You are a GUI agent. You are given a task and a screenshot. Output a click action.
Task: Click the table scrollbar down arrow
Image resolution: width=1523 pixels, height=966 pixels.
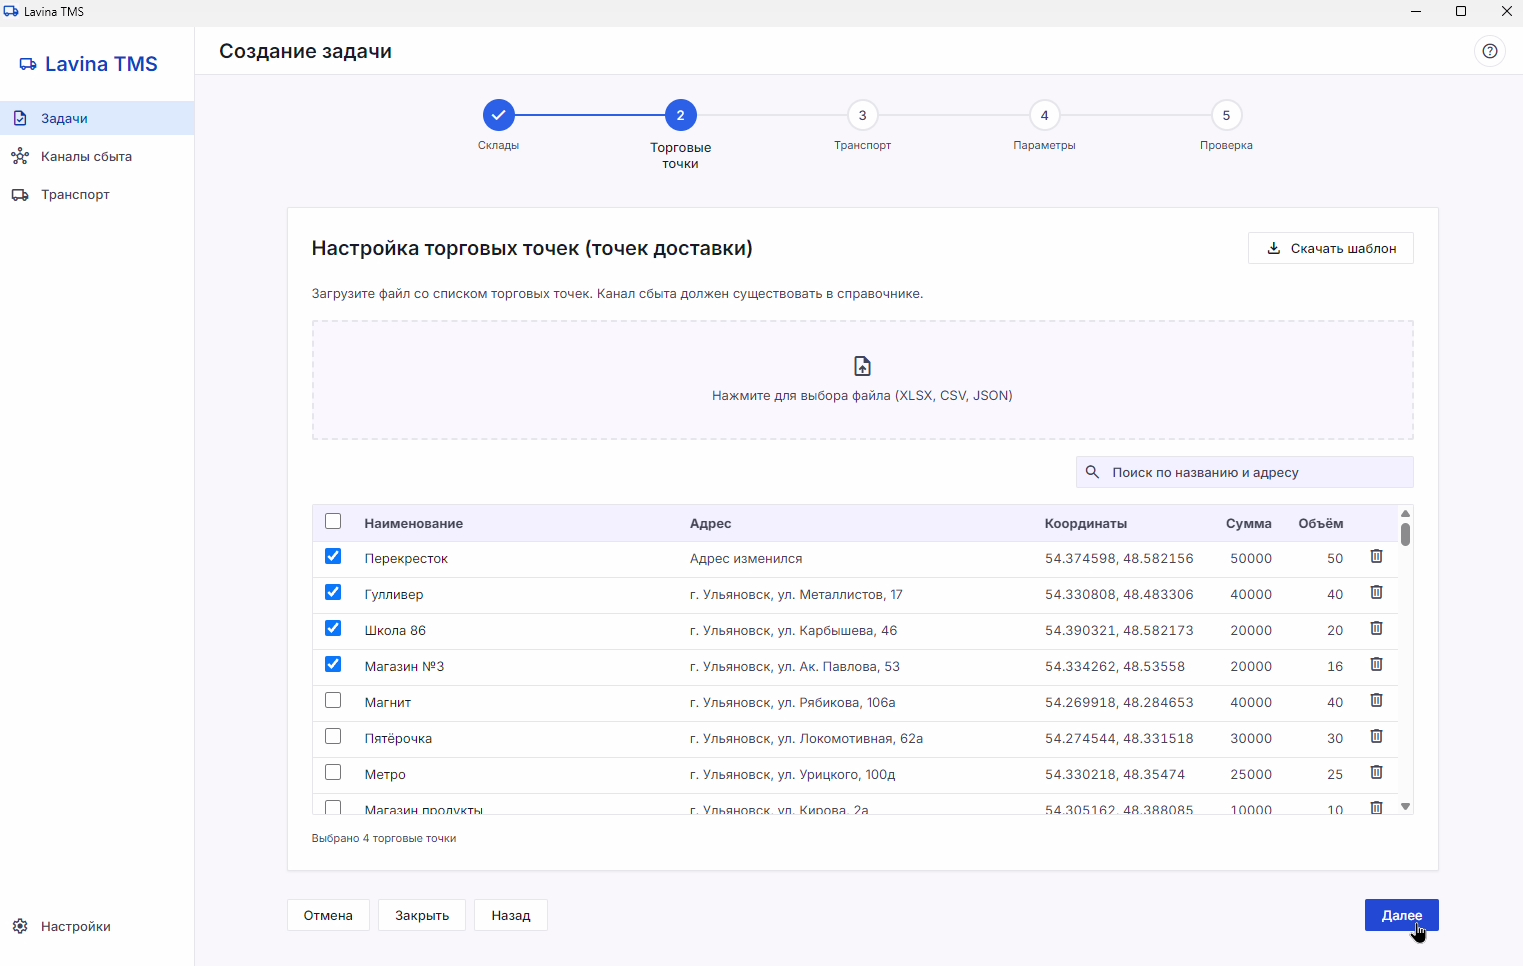[x=1405, y=806]
